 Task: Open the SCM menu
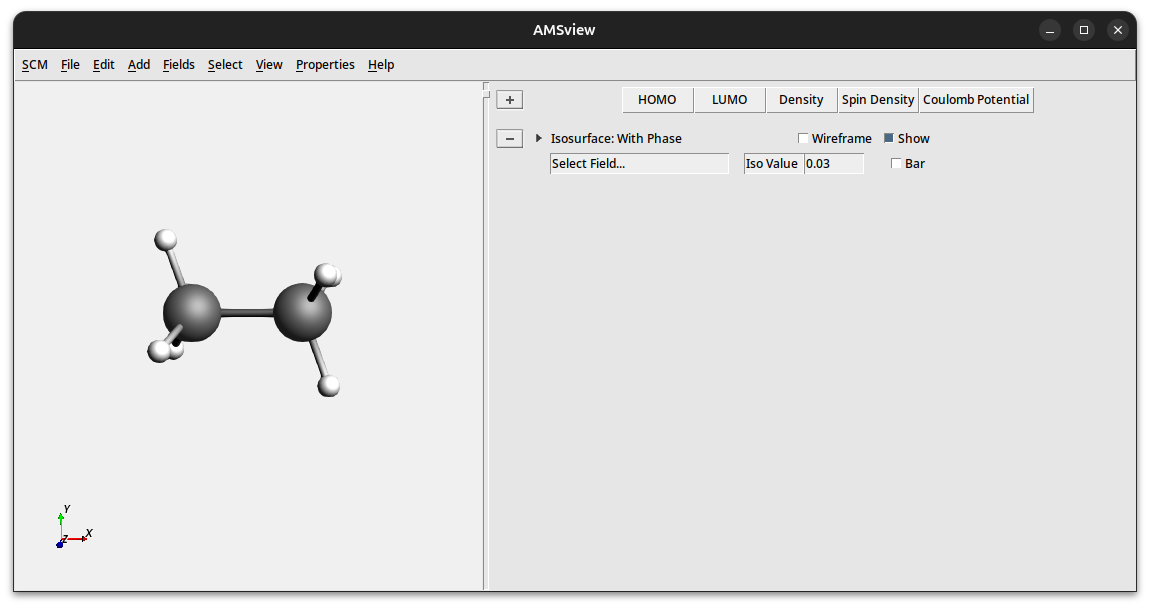tap(35, 65)
